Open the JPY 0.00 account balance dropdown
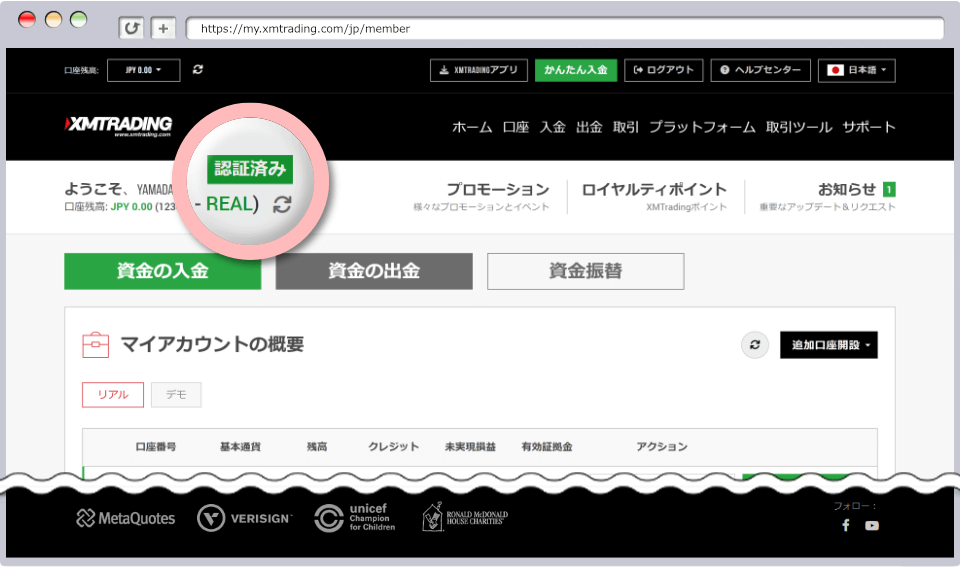960x567 pixels. point(143,70)
